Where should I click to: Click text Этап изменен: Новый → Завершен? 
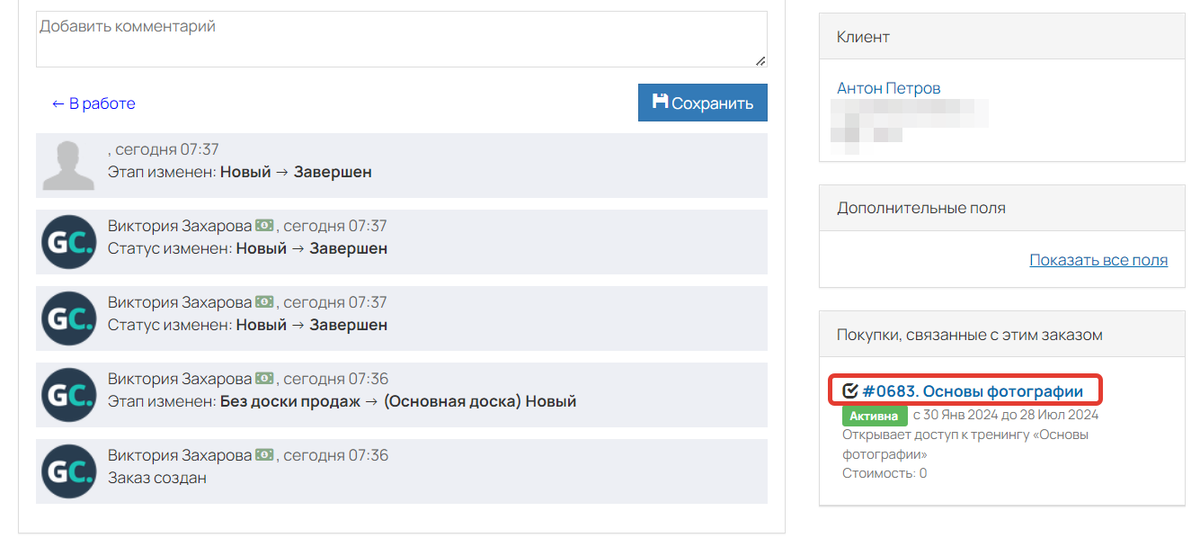pyautogui.click(x=240, y=172)
